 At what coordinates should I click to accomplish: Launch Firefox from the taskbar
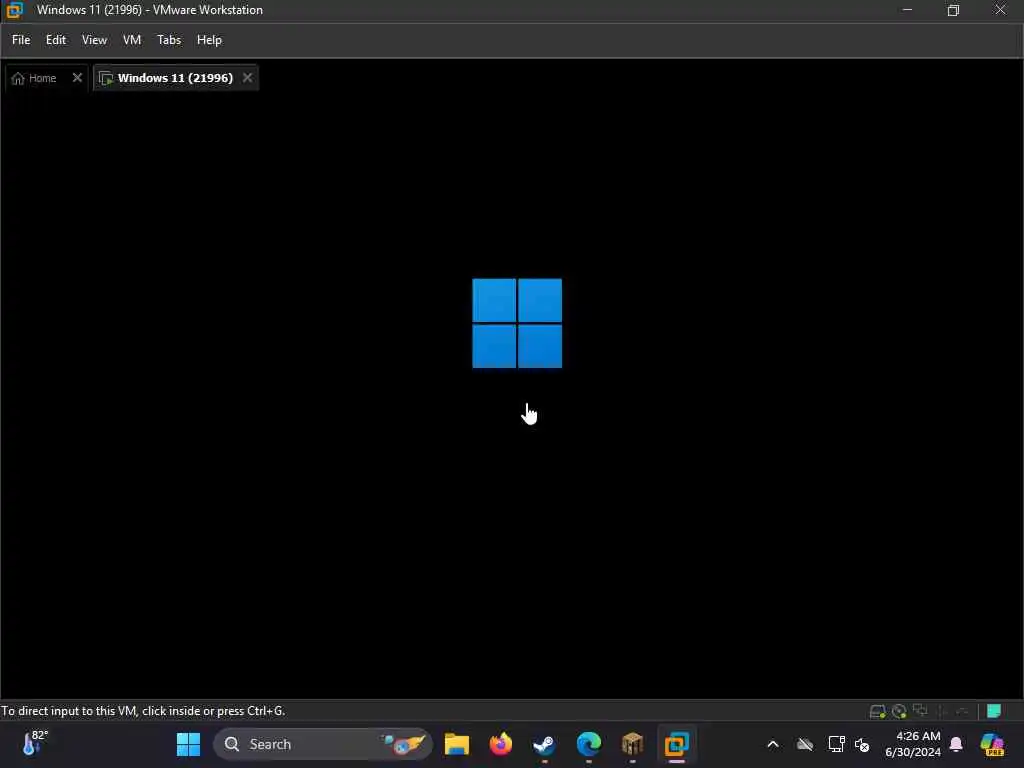pos(501,744)
